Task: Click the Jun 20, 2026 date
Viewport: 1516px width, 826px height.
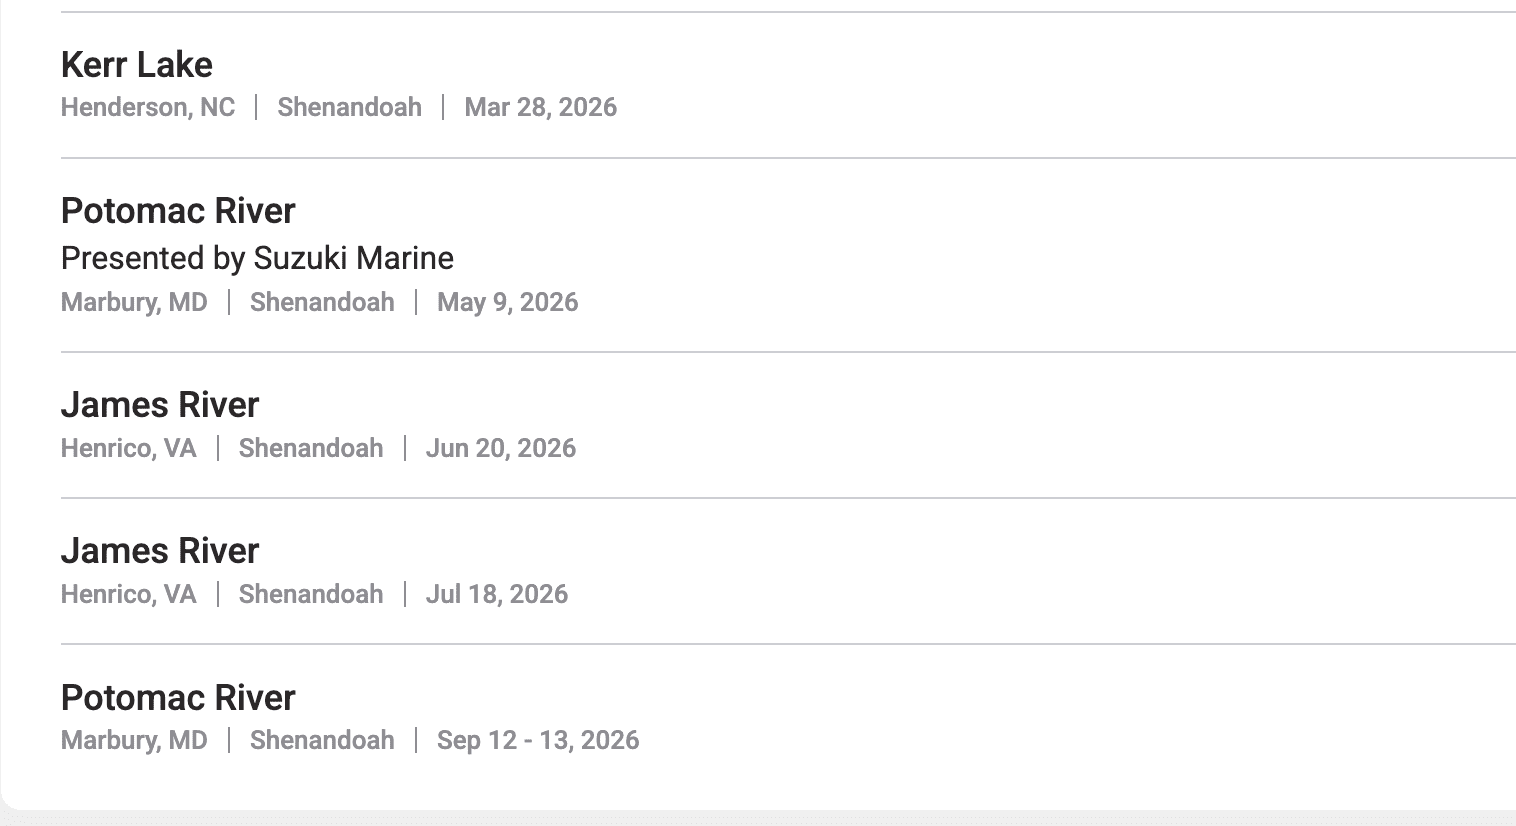Action: pyautogui.click(x=500, y=448)
